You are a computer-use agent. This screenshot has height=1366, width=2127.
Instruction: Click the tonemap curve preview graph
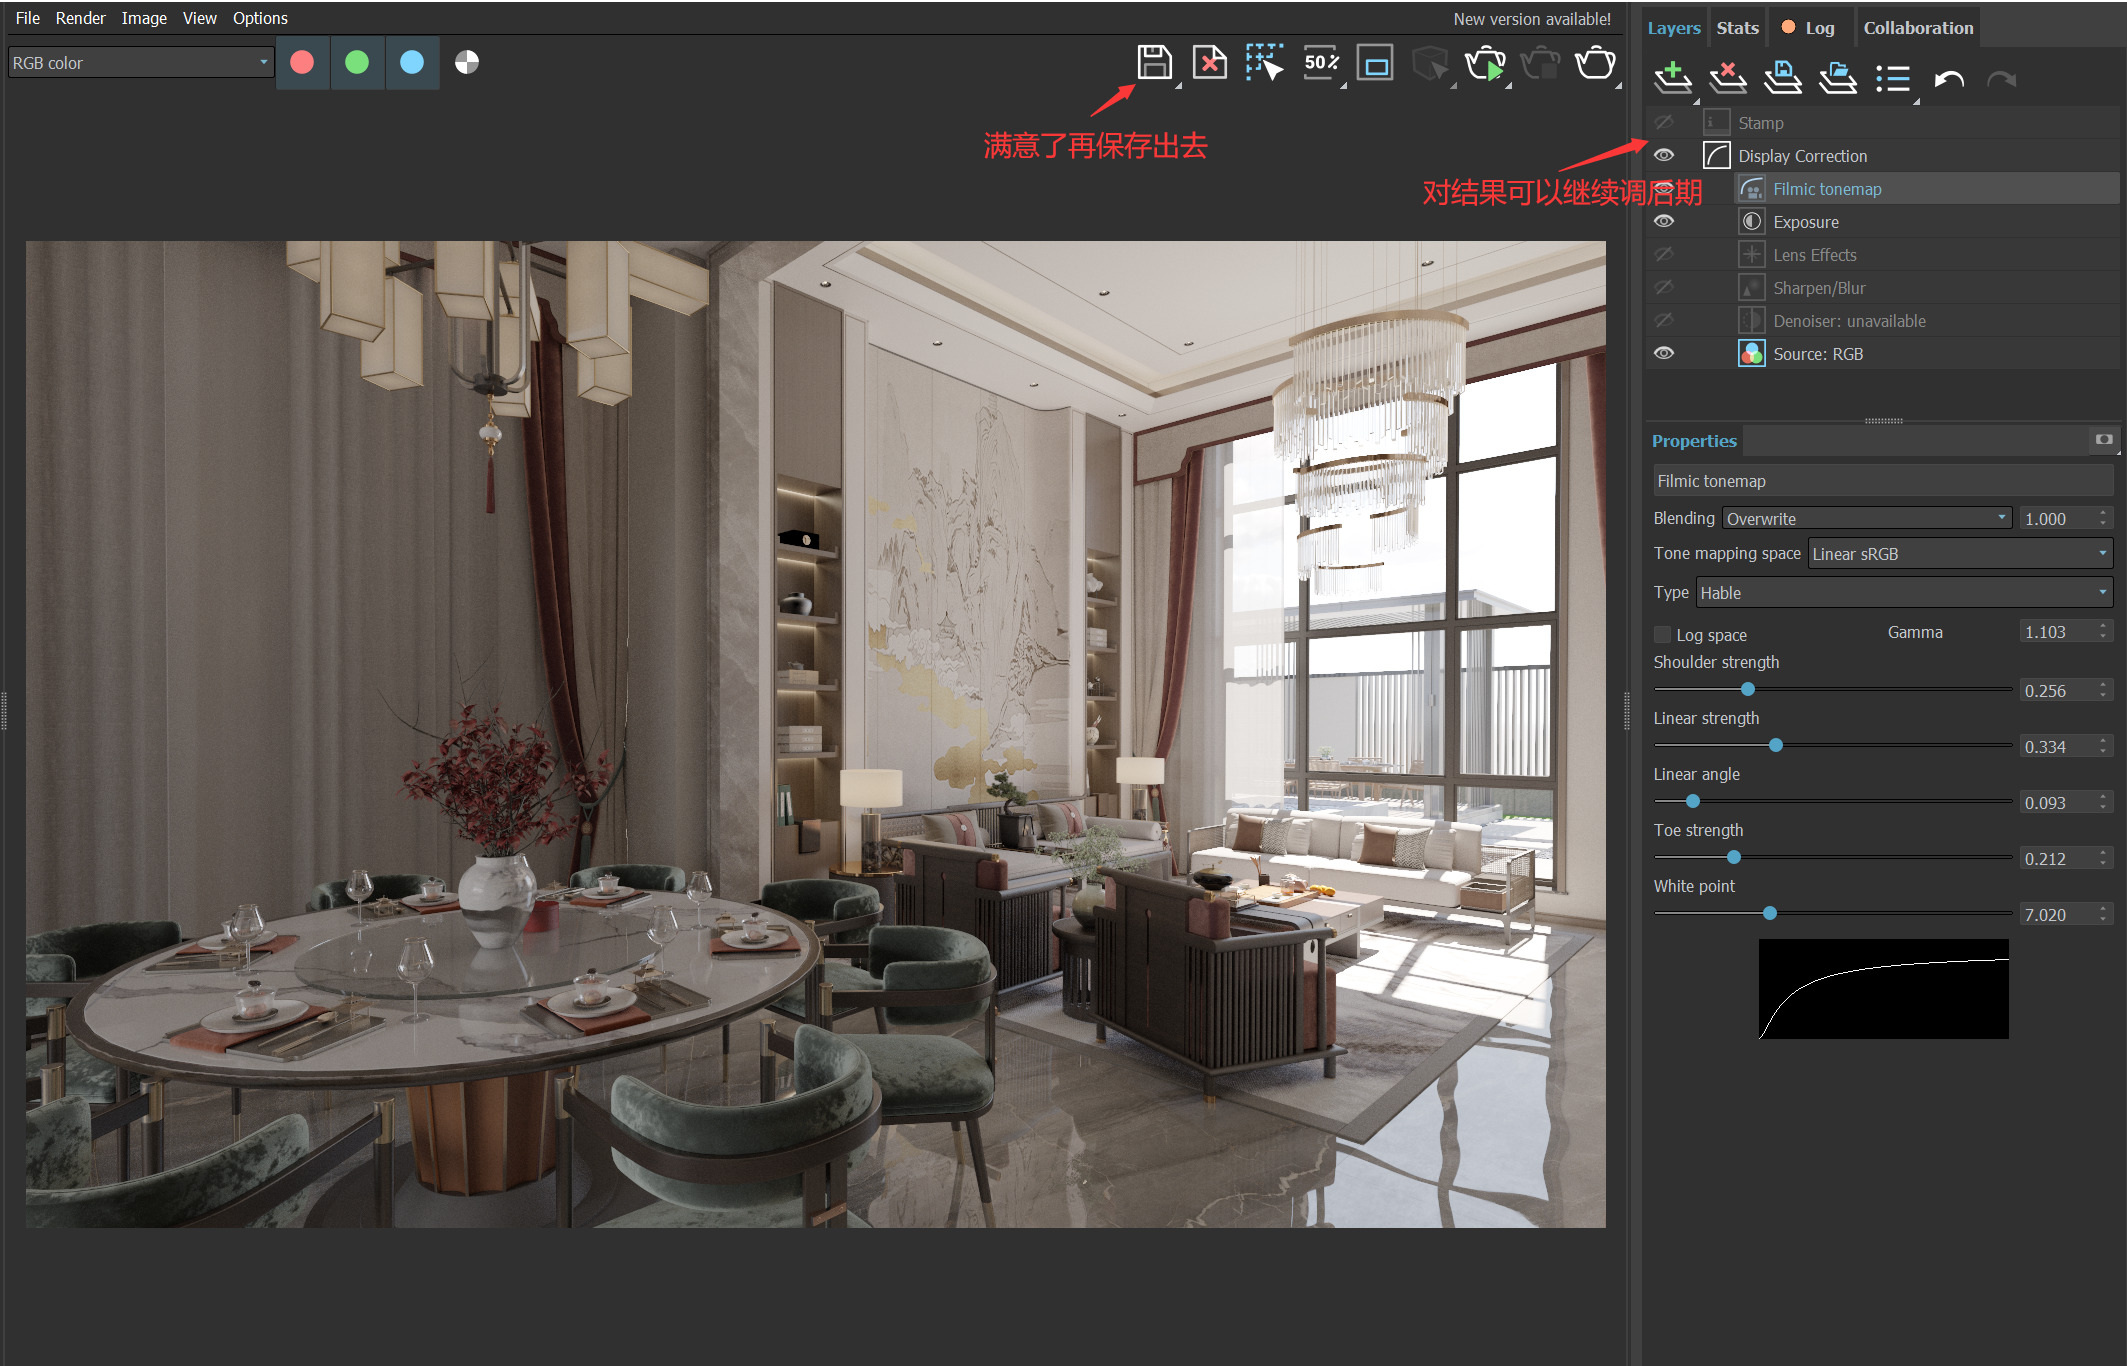point(1884,988)
